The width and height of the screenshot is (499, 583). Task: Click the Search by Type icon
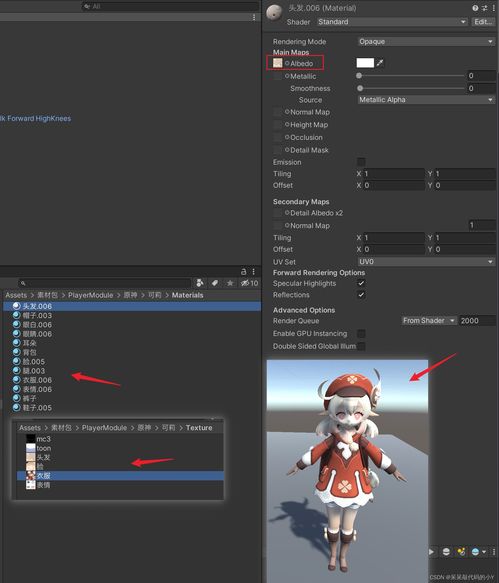(200, 283)
